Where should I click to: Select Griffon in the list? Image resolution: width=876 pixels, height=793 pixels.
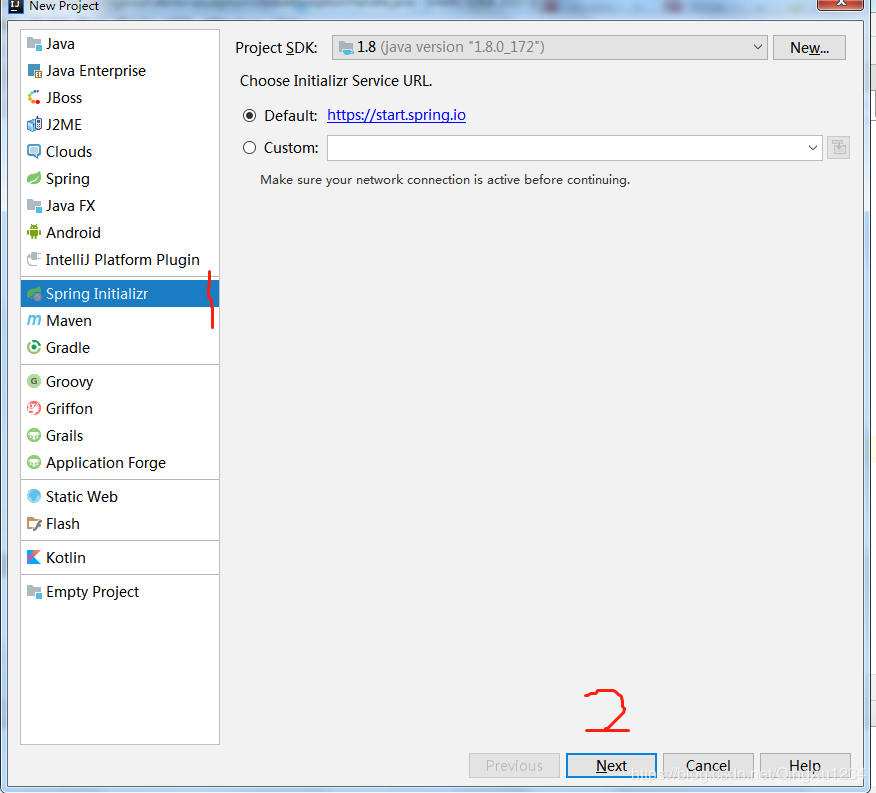coord(120,409)
